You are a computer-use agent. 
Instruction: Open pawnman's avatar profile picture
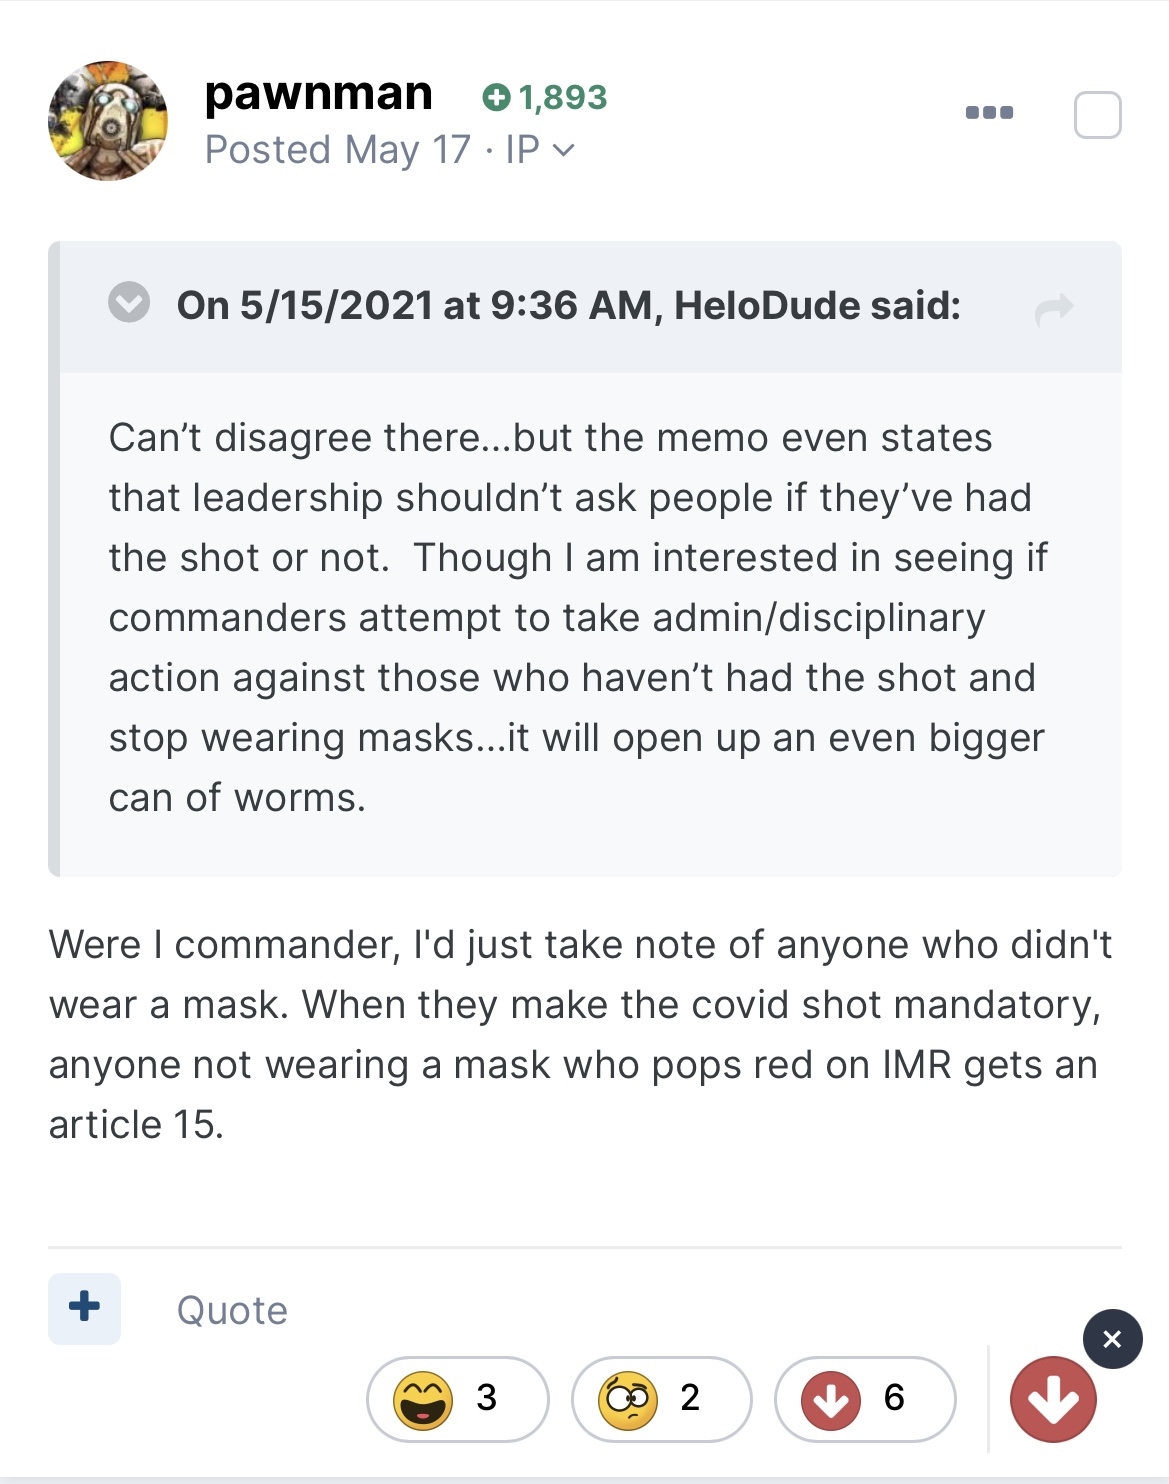tap(108, 121)
